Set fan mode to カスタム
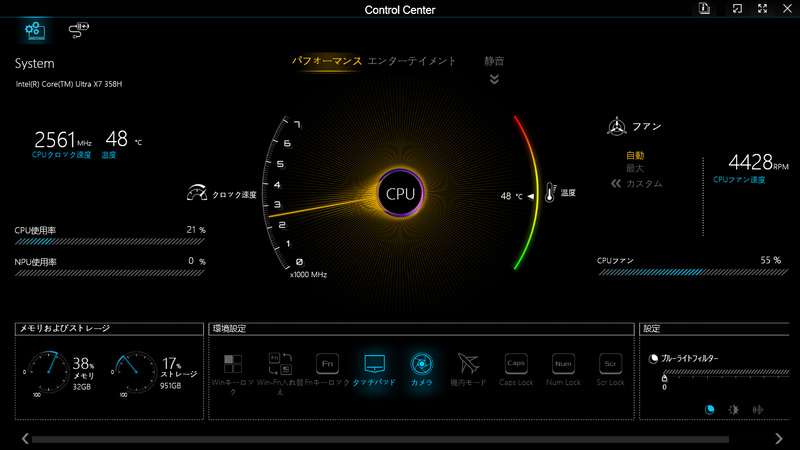The height and width of the screenshot is (450, 800). pos(644,184)
